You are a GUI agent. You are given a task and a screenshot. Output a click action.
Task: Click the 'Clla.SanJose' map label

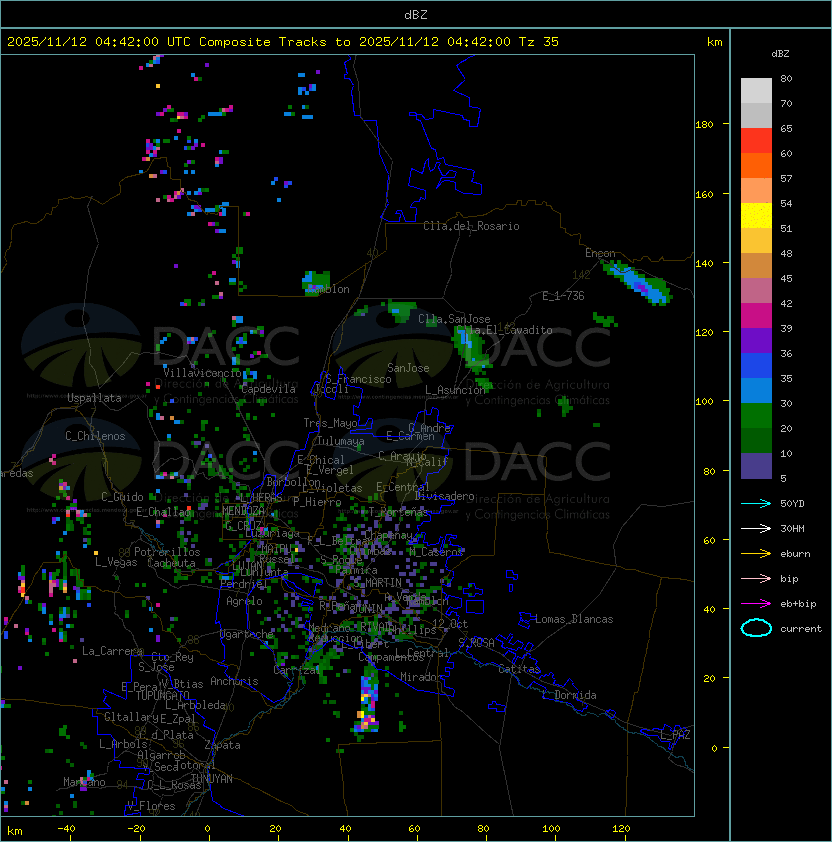tap(454, 319)
